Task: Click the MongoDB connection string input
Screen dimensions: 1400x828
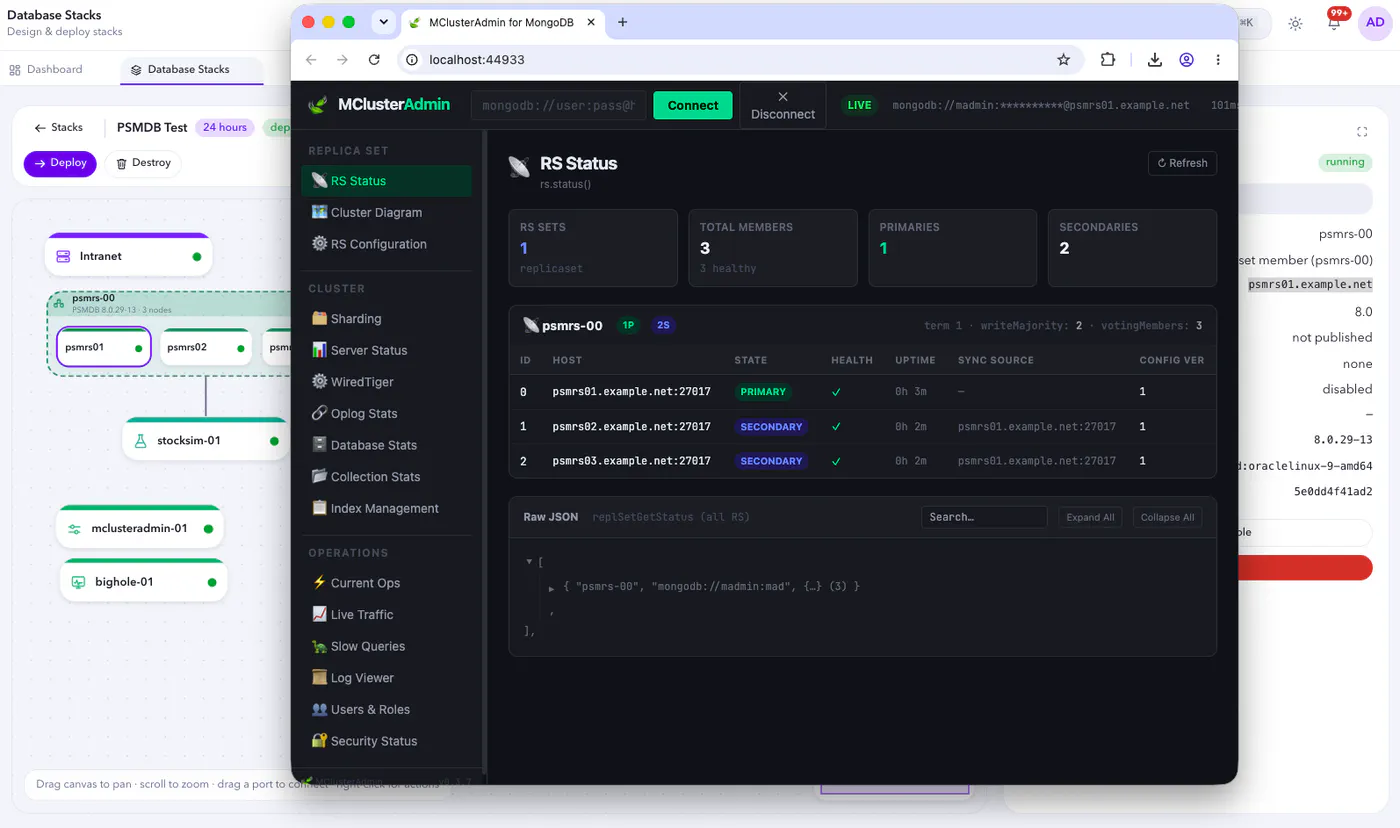Action: pos(559,105)
